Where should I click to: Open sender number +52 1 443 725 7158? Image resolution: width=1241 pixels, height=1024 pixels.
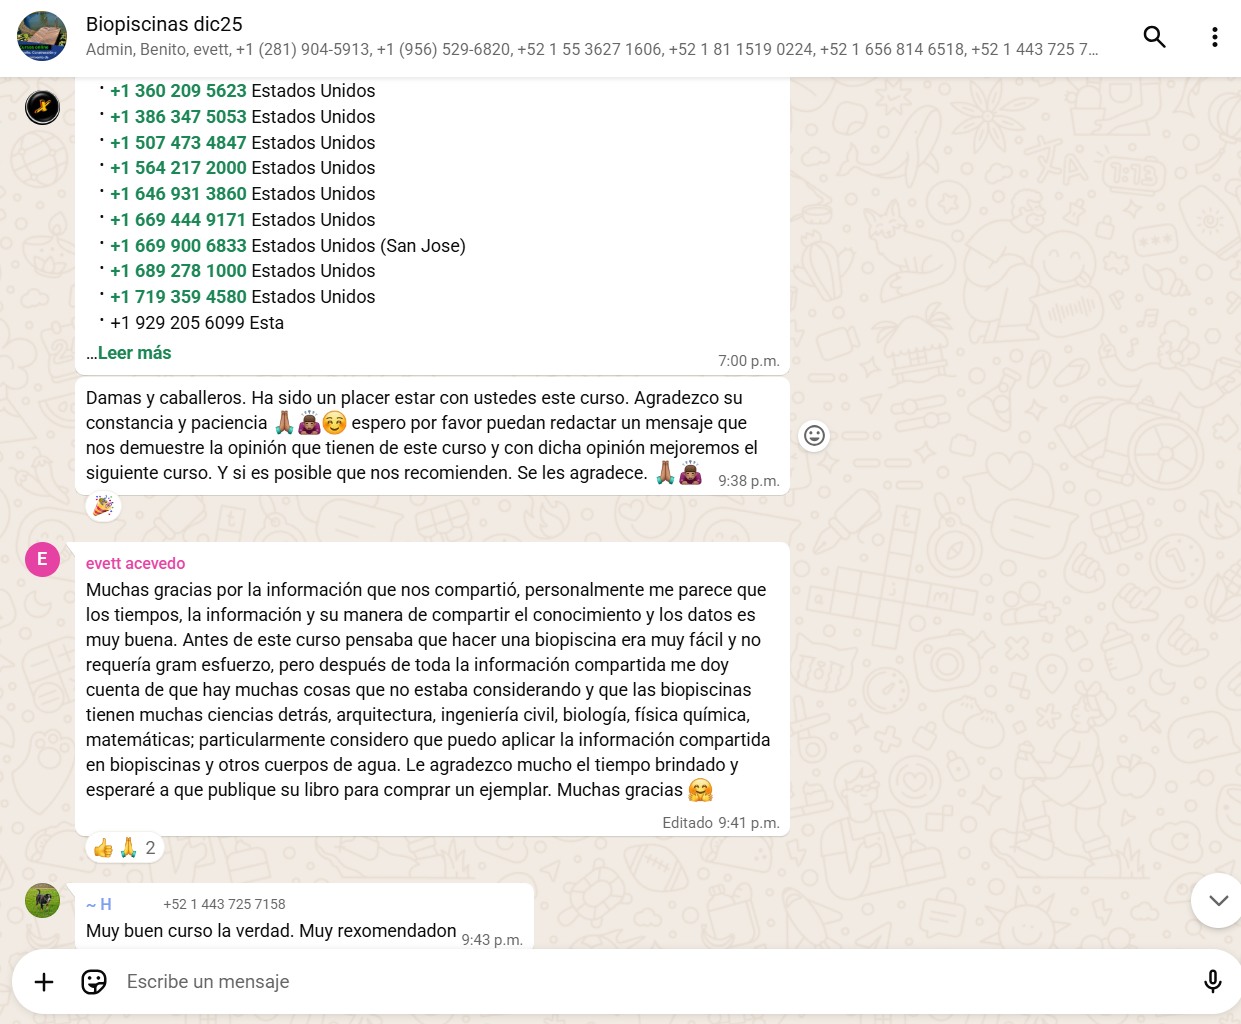[x=224, y=904]
